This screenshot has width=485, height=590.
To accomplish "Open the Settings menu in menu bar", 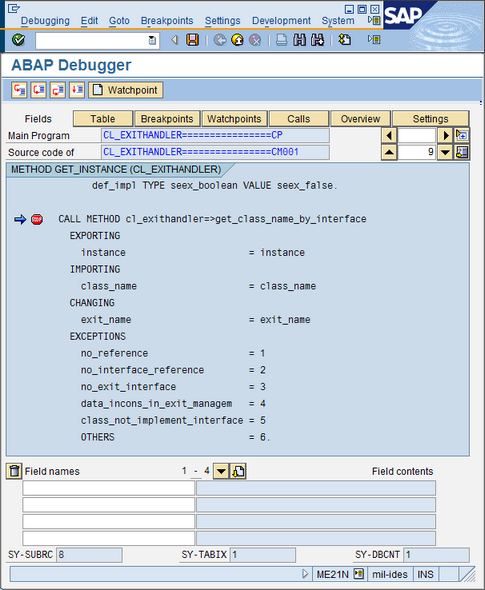I will point(222,21).
